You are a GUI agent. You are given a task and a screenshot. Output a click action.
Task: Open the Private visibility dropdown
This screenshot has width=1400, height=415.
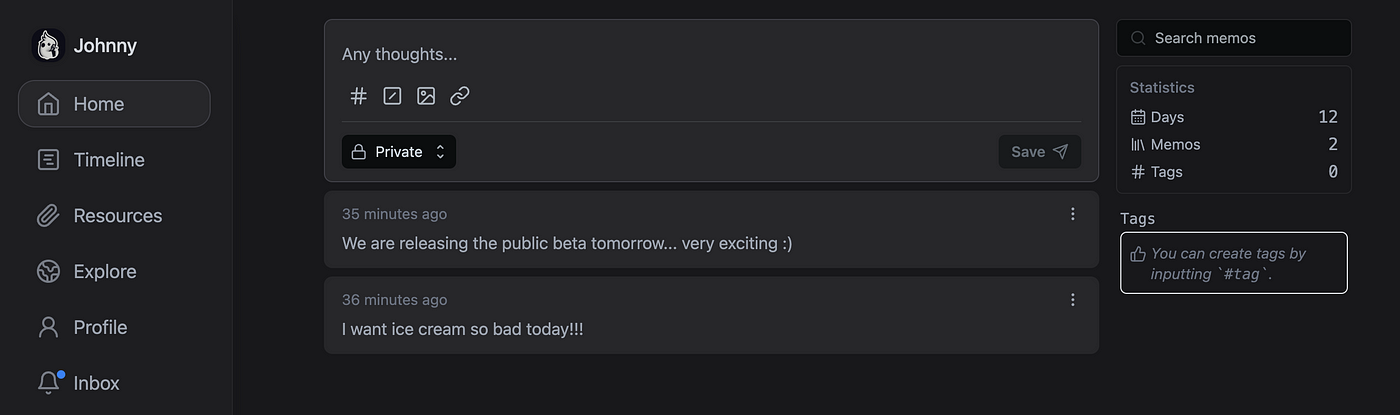(x=399, y=152)
